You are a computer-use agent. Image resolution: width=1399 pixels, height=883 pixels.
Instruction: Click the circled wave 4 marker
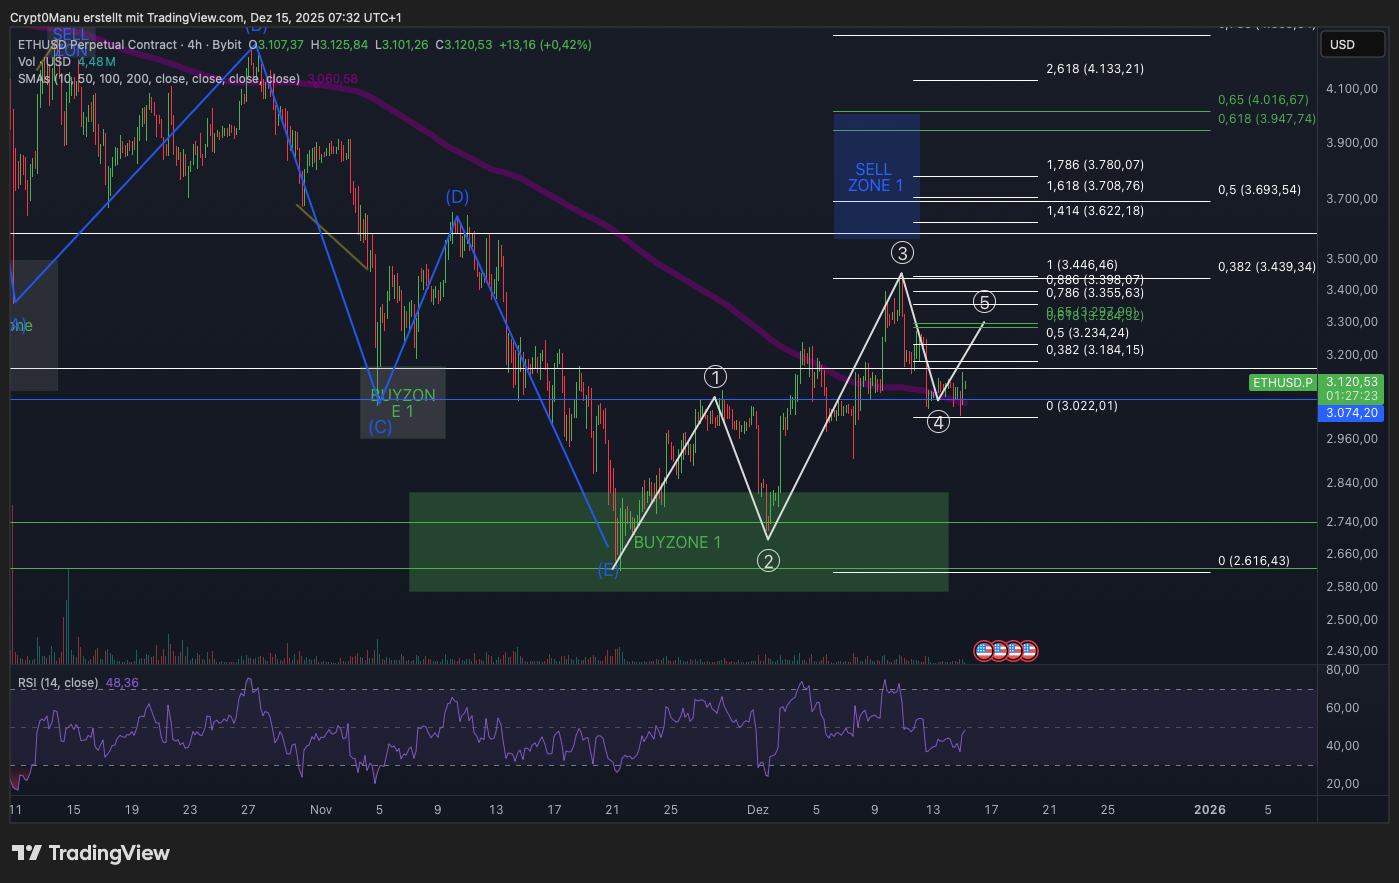click(x=938, y=422)
